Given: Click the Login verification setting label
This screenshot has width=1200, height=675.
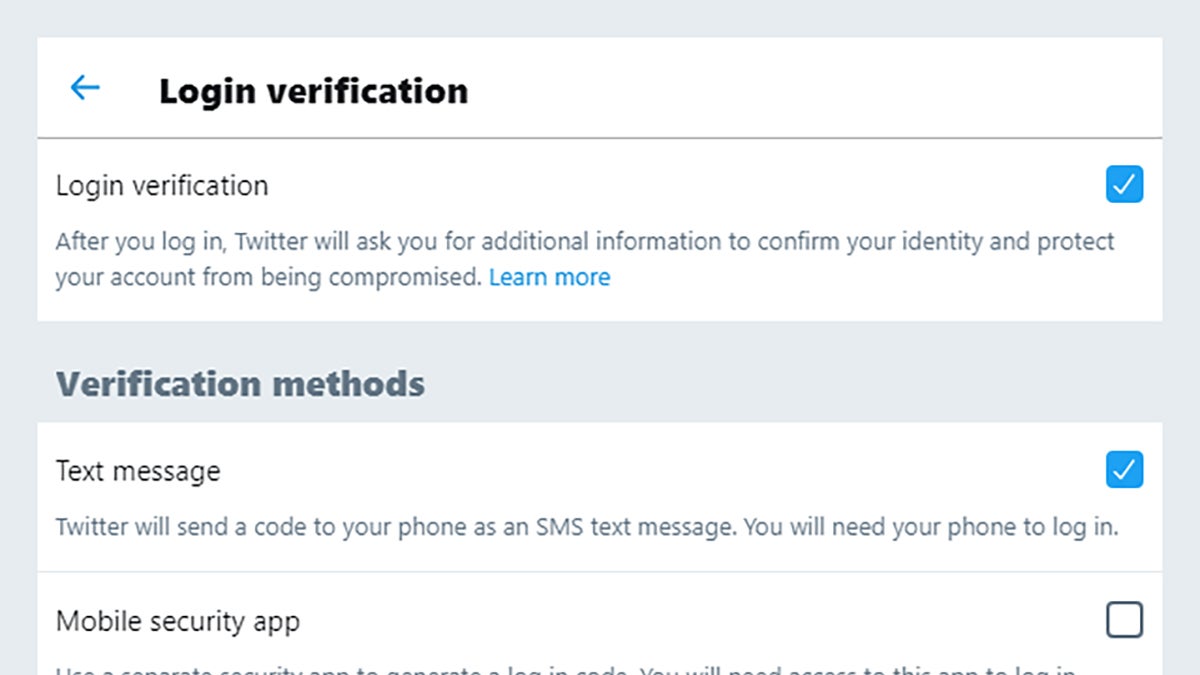Looking at the screenshot, I should [162, 186].
